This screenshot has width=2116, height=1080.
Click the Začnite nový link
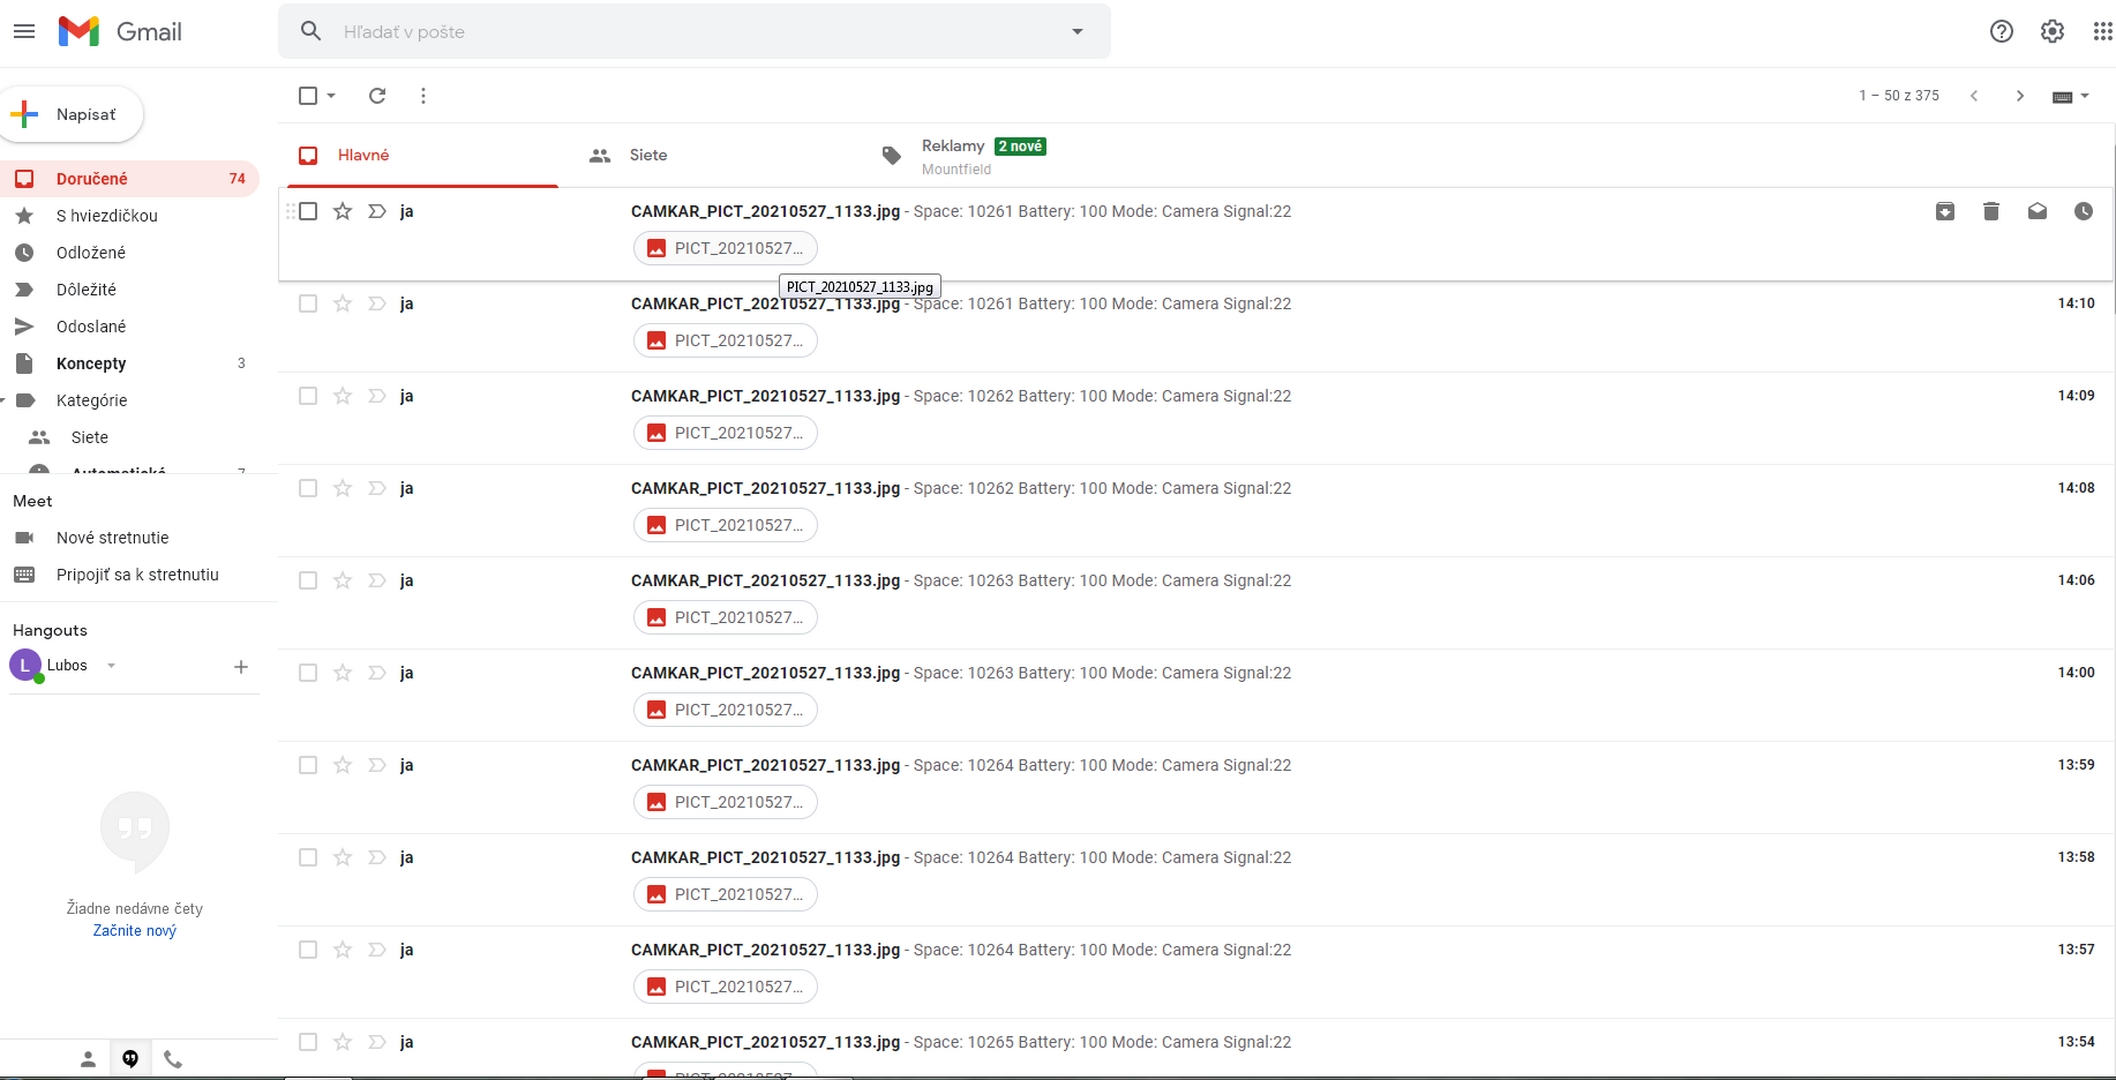coord(134,931)
